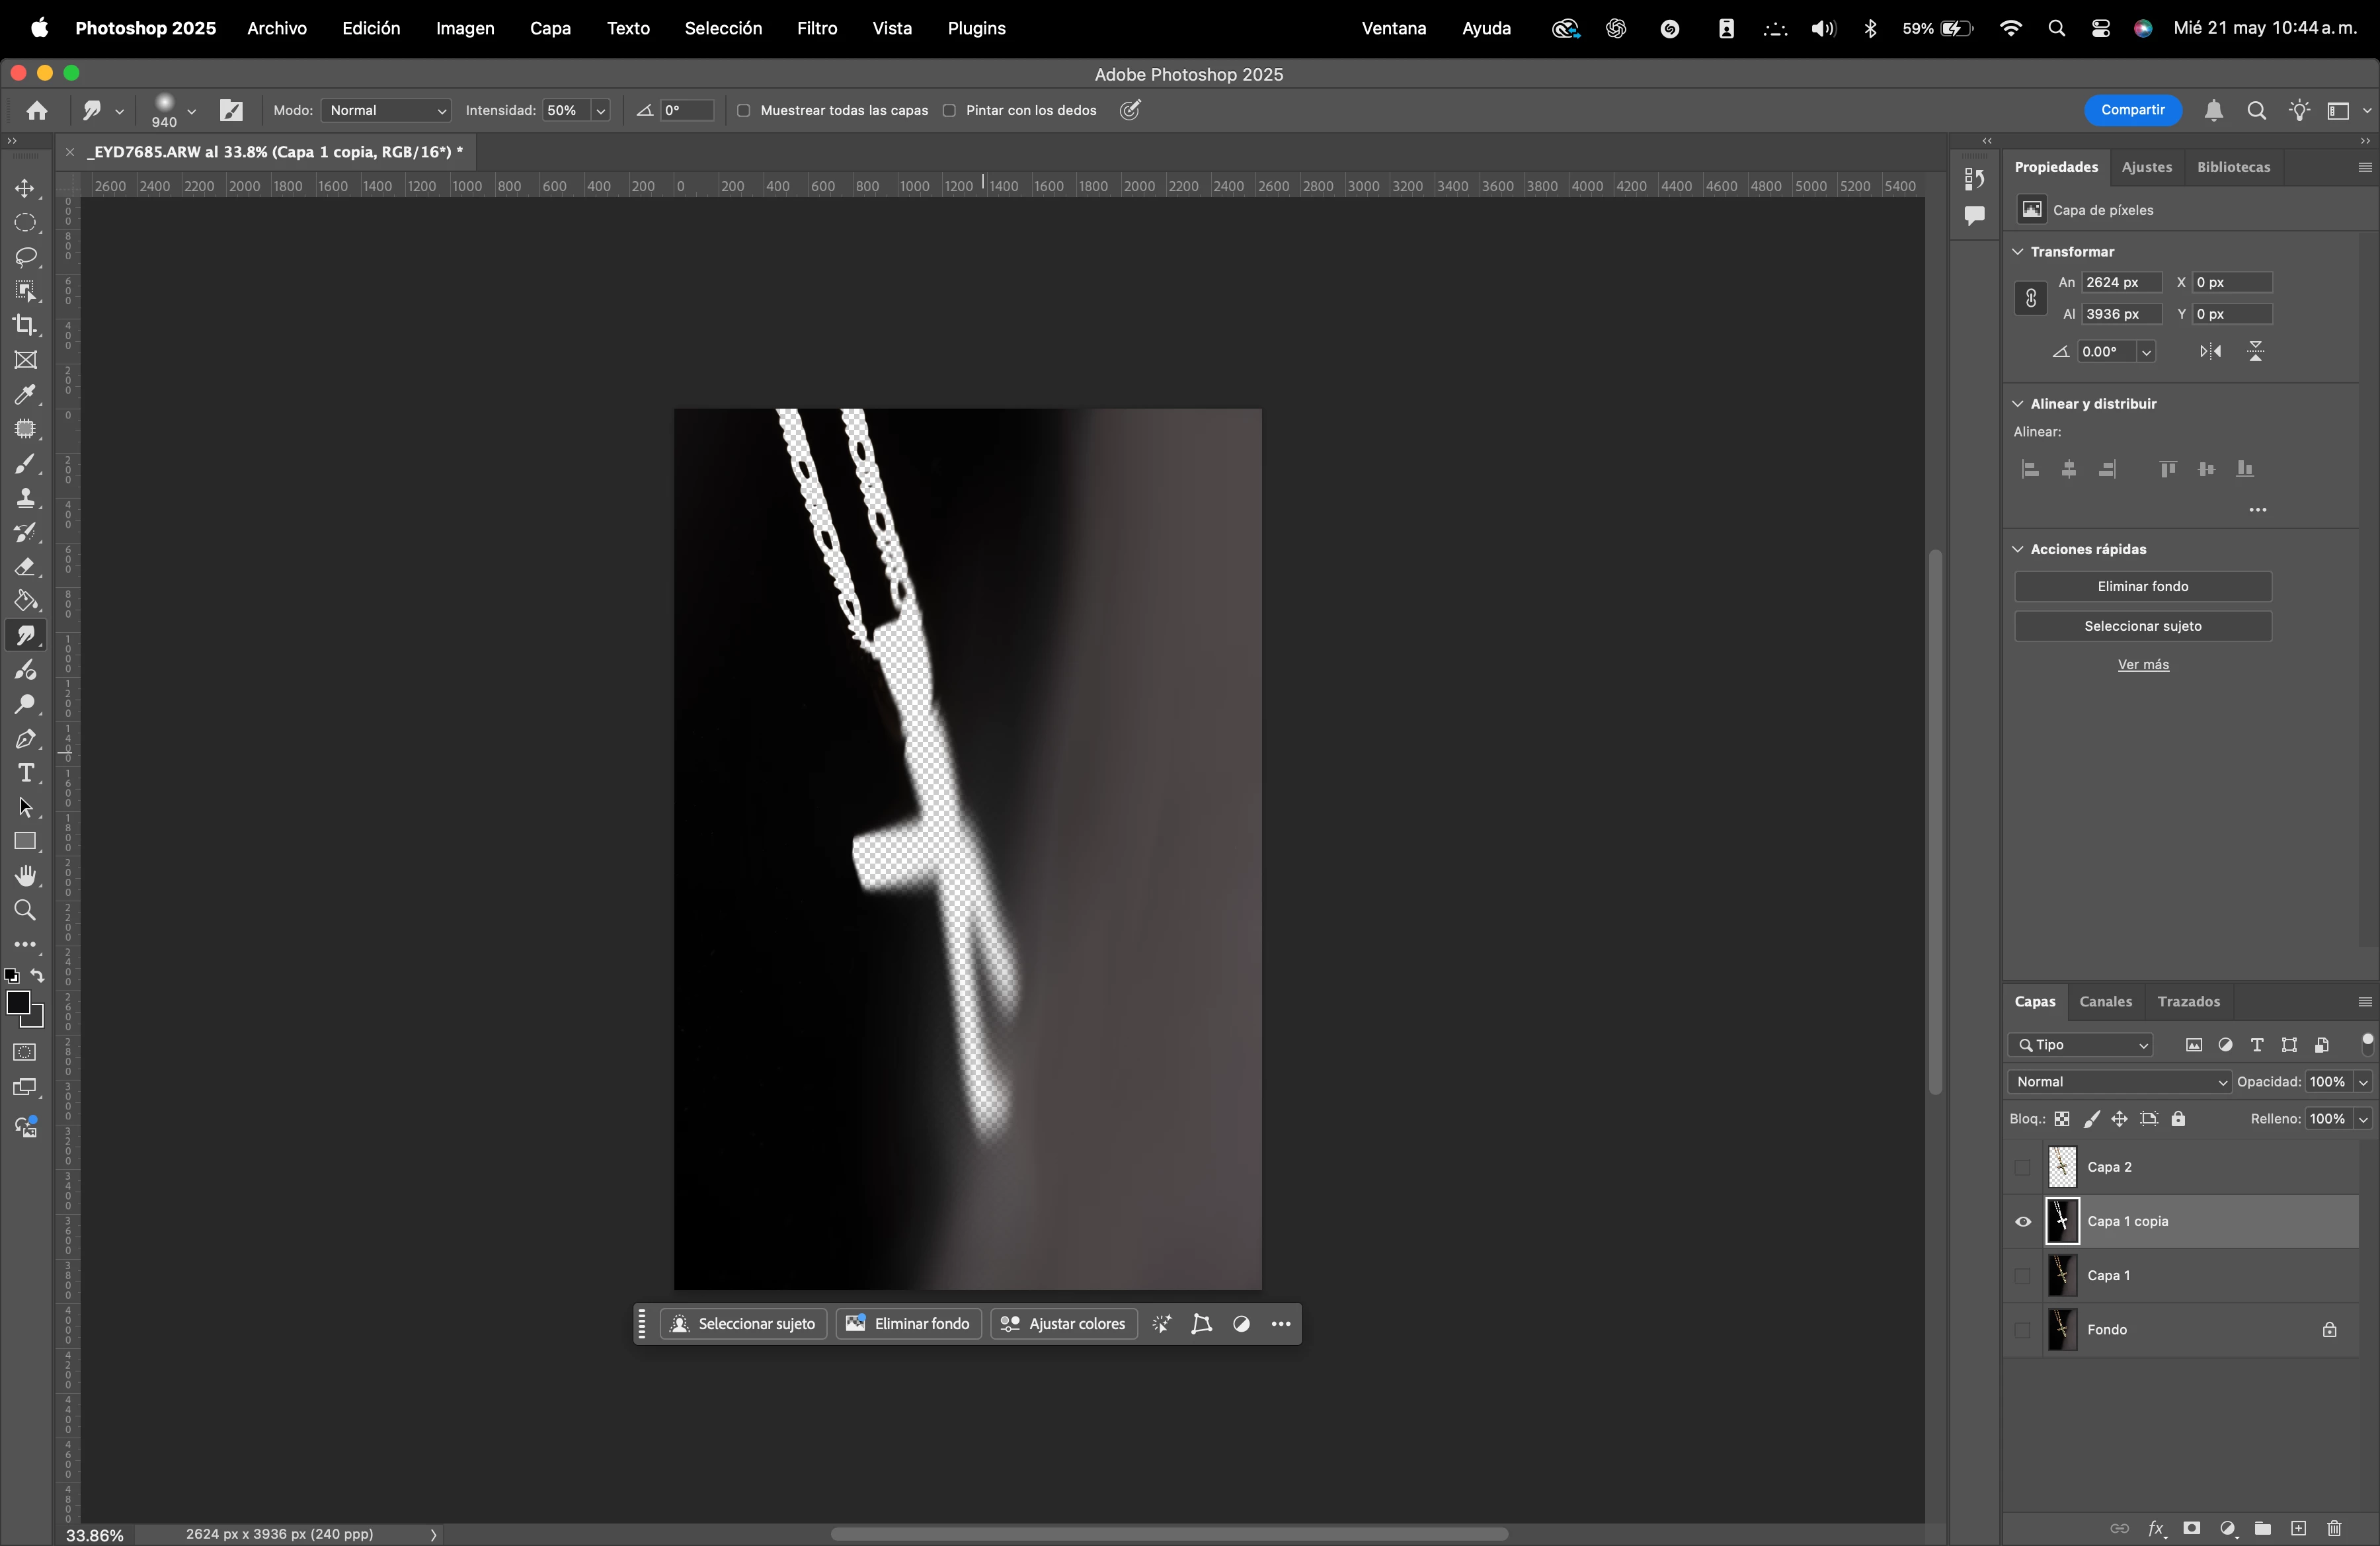Switch to the Canales tab
The image size is (2380, 1546).
2105,1001
